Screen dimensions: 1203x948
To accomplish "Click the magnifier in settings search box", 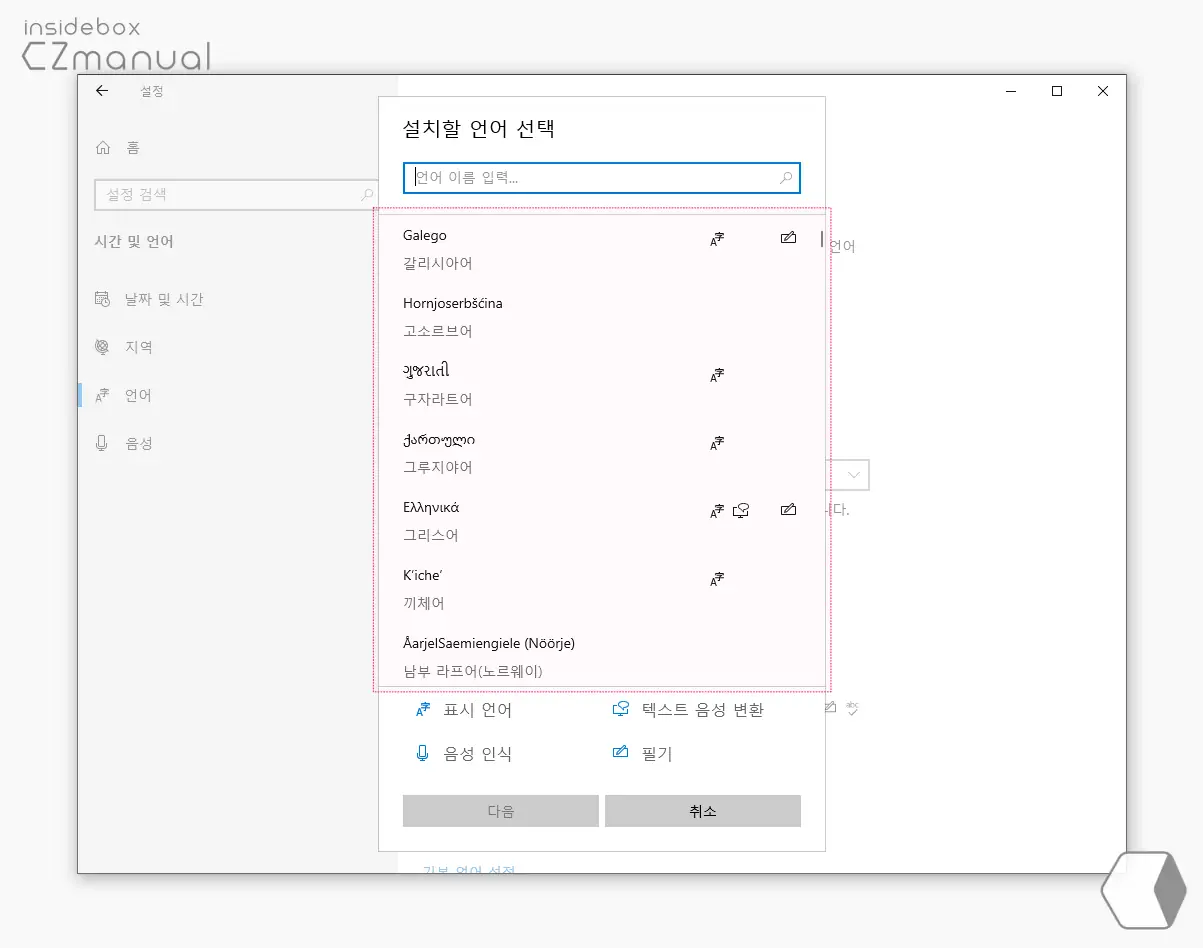I will click(367, 195).
